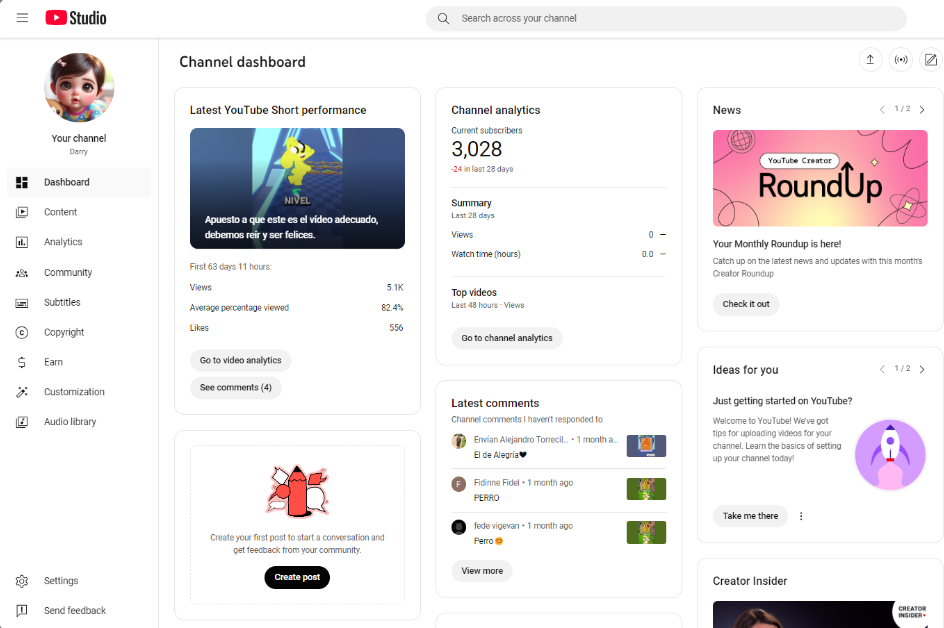Click the Copyright circle-C icon
Image resolution: width=944 pixels, height=628 pixels.
22,332
